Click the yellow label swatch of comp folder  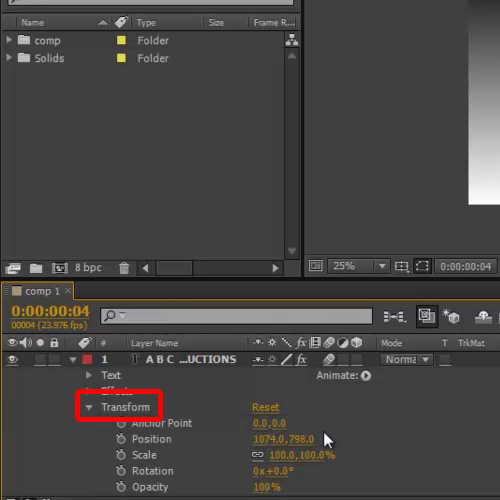point(121,40)
